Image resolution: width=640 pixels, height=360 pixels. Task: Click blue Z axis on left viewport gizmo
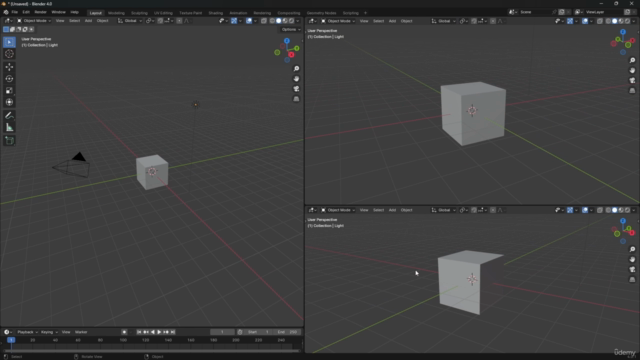(x=287, y=41)
